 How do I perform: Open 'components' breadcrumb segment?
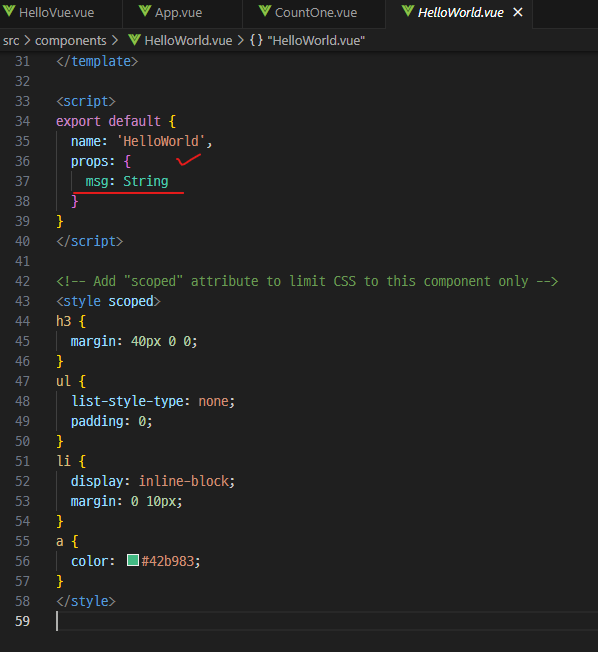tap(71, 41)
